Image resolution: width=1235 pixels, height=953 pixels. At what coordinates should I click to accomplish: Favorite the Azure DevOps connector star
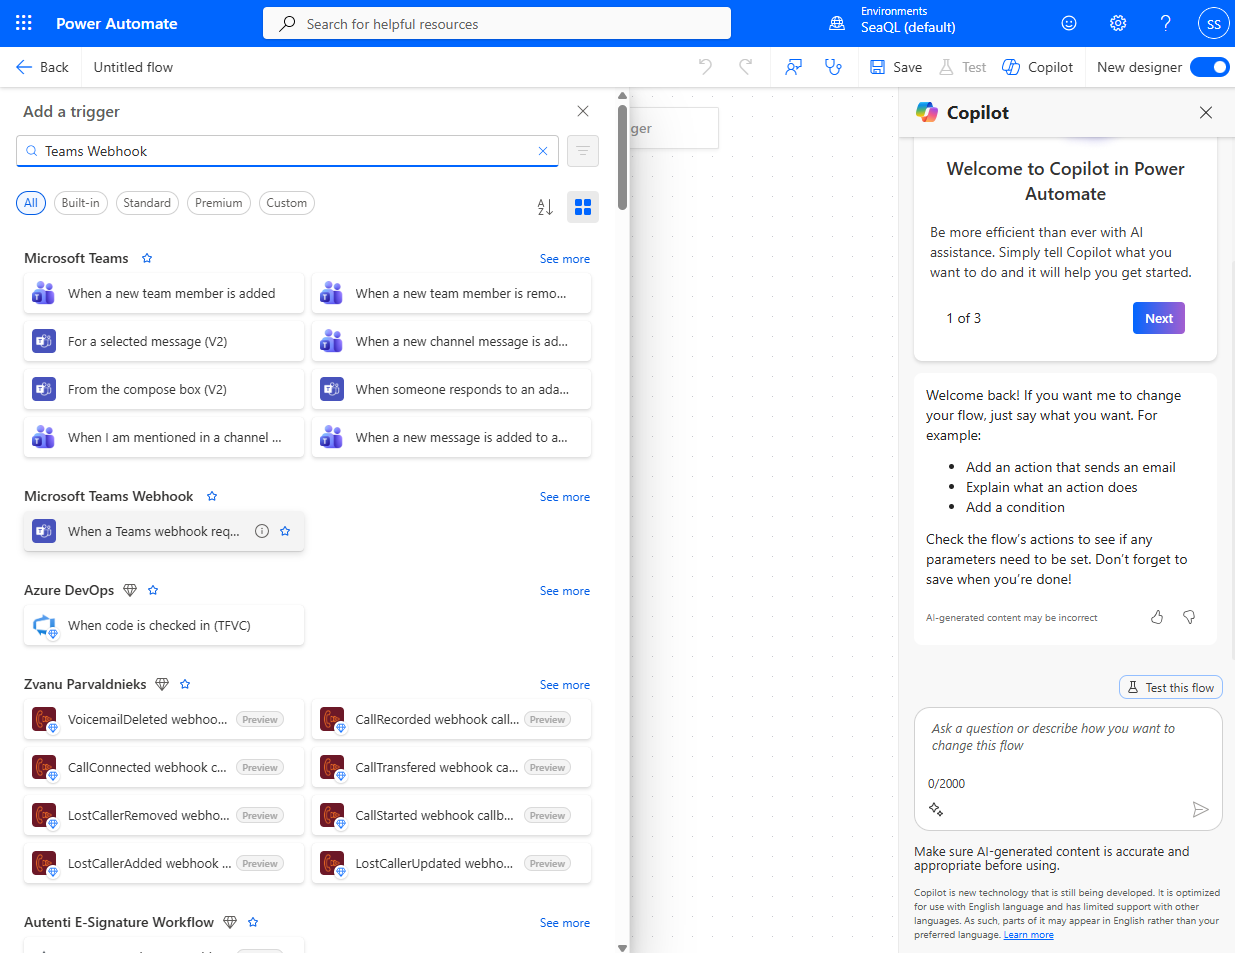[153, 590]
